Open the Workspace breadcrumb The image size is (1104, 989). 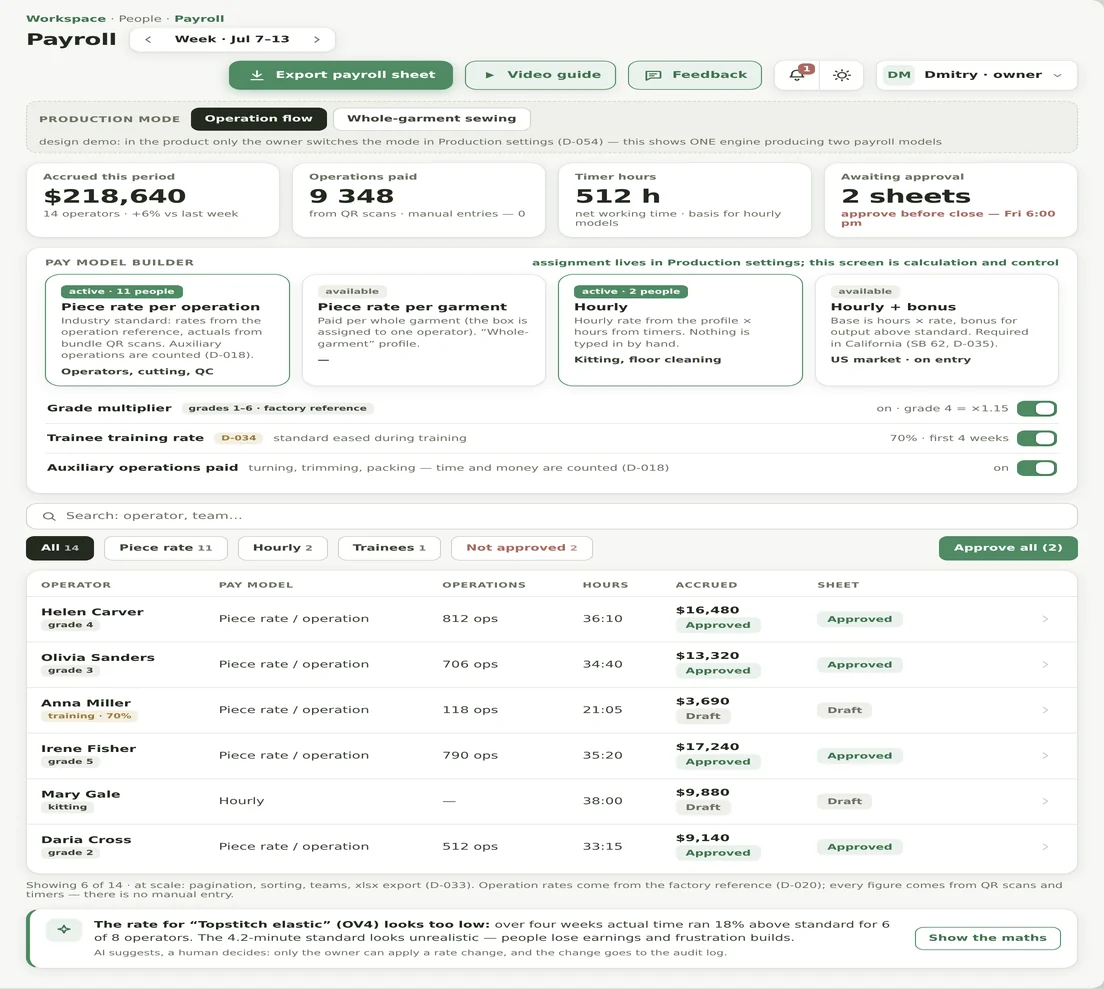[65, 18]
